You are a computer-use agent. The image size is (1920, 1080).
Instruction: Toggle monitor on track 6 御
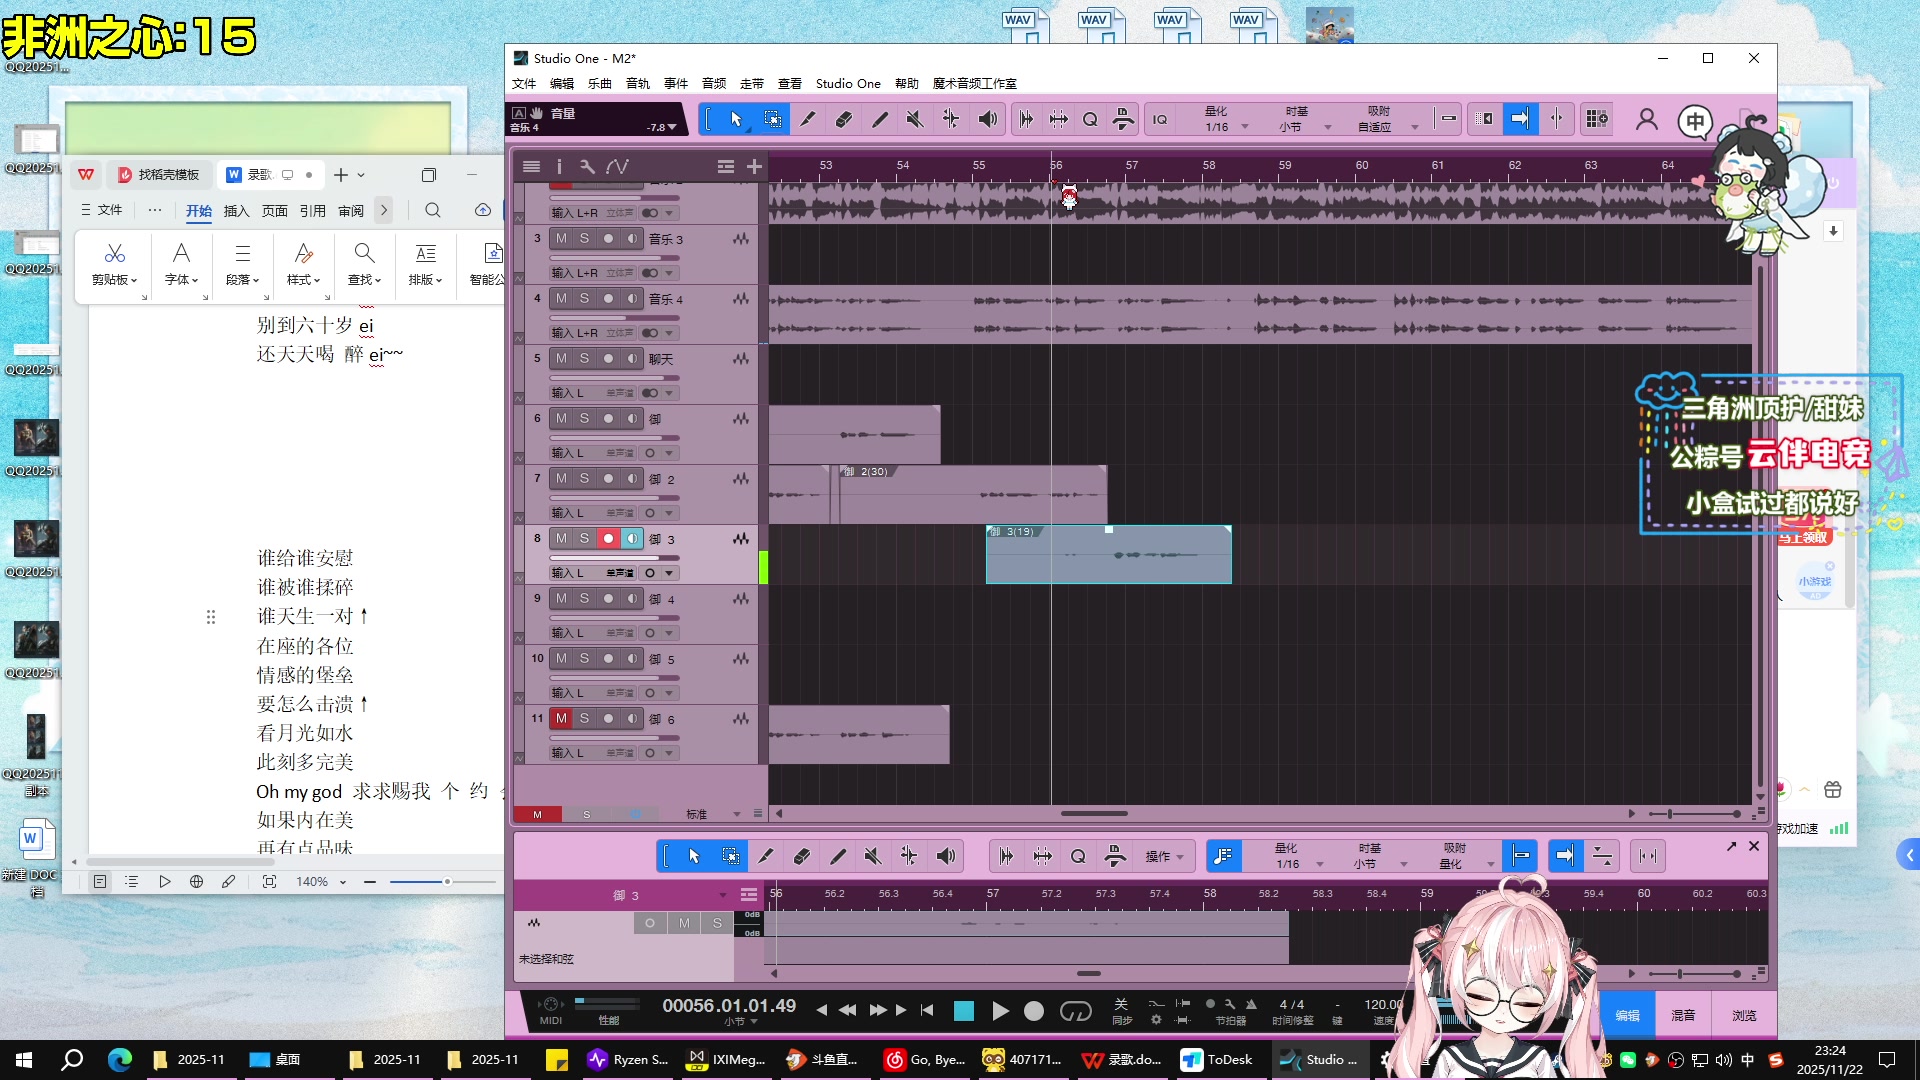pyautogui.click(x=631, y=418)
